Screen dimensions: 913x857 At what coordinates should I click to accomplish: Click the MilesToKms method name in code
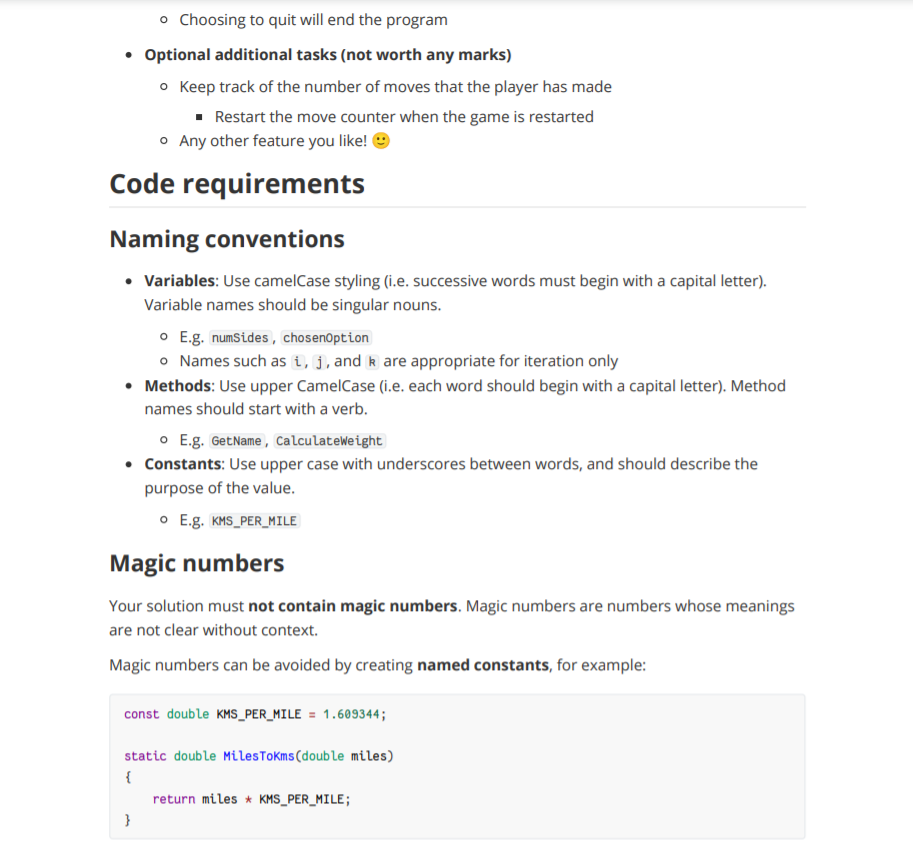tap(259, 756)
